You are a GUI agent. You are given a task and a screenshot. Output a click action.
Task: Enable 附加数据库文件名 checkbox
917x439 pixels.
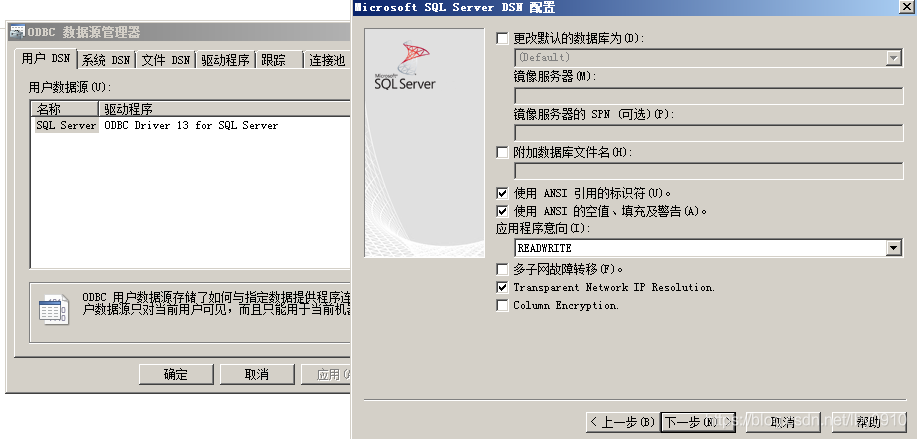tap(502, 153)
